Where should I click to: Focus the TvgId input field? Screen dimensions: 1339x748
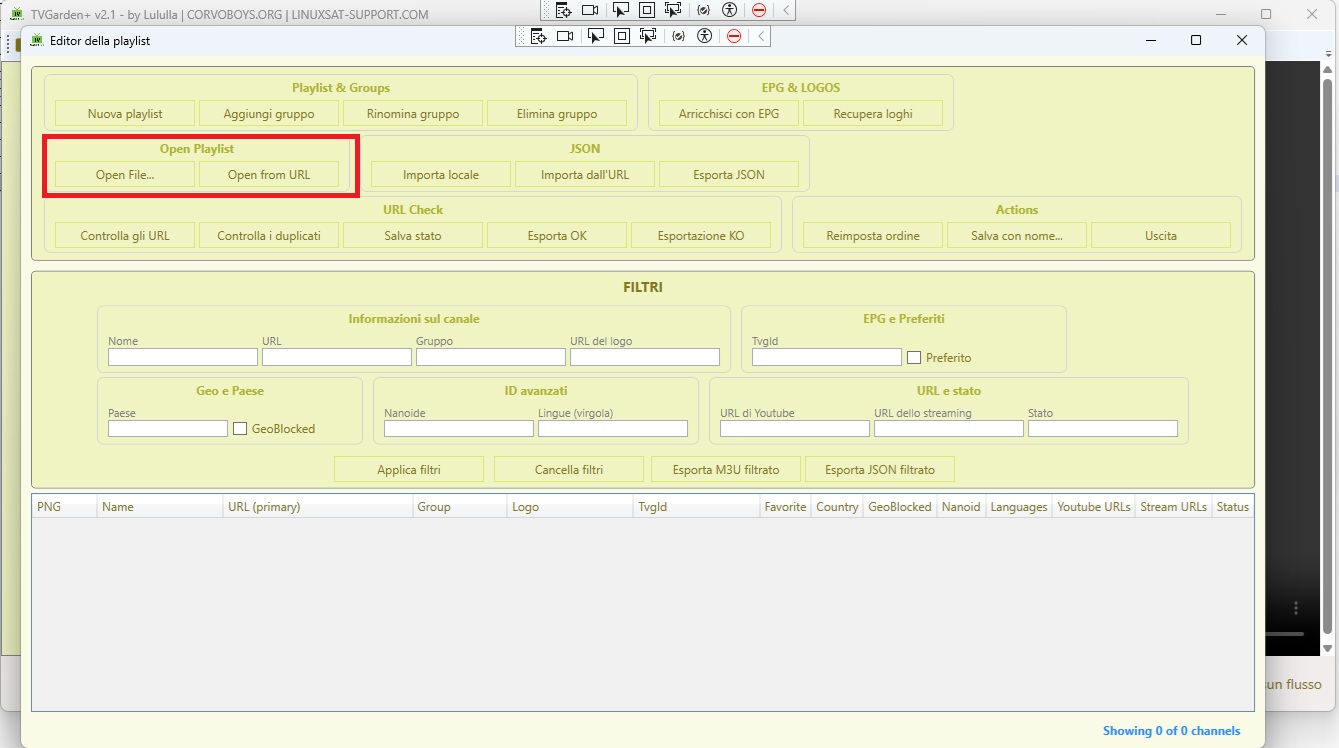827,357
